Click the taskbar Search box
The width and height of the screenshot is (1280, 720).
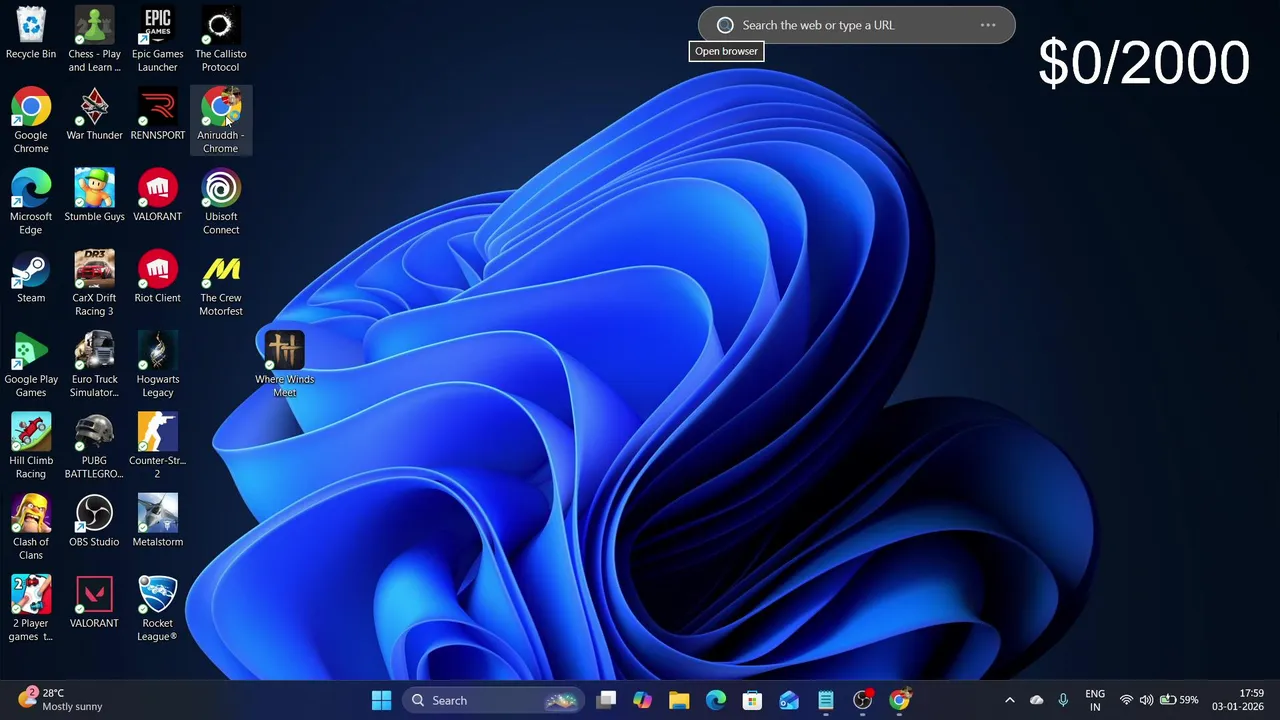pyautogui.click(x=493, y=700)
